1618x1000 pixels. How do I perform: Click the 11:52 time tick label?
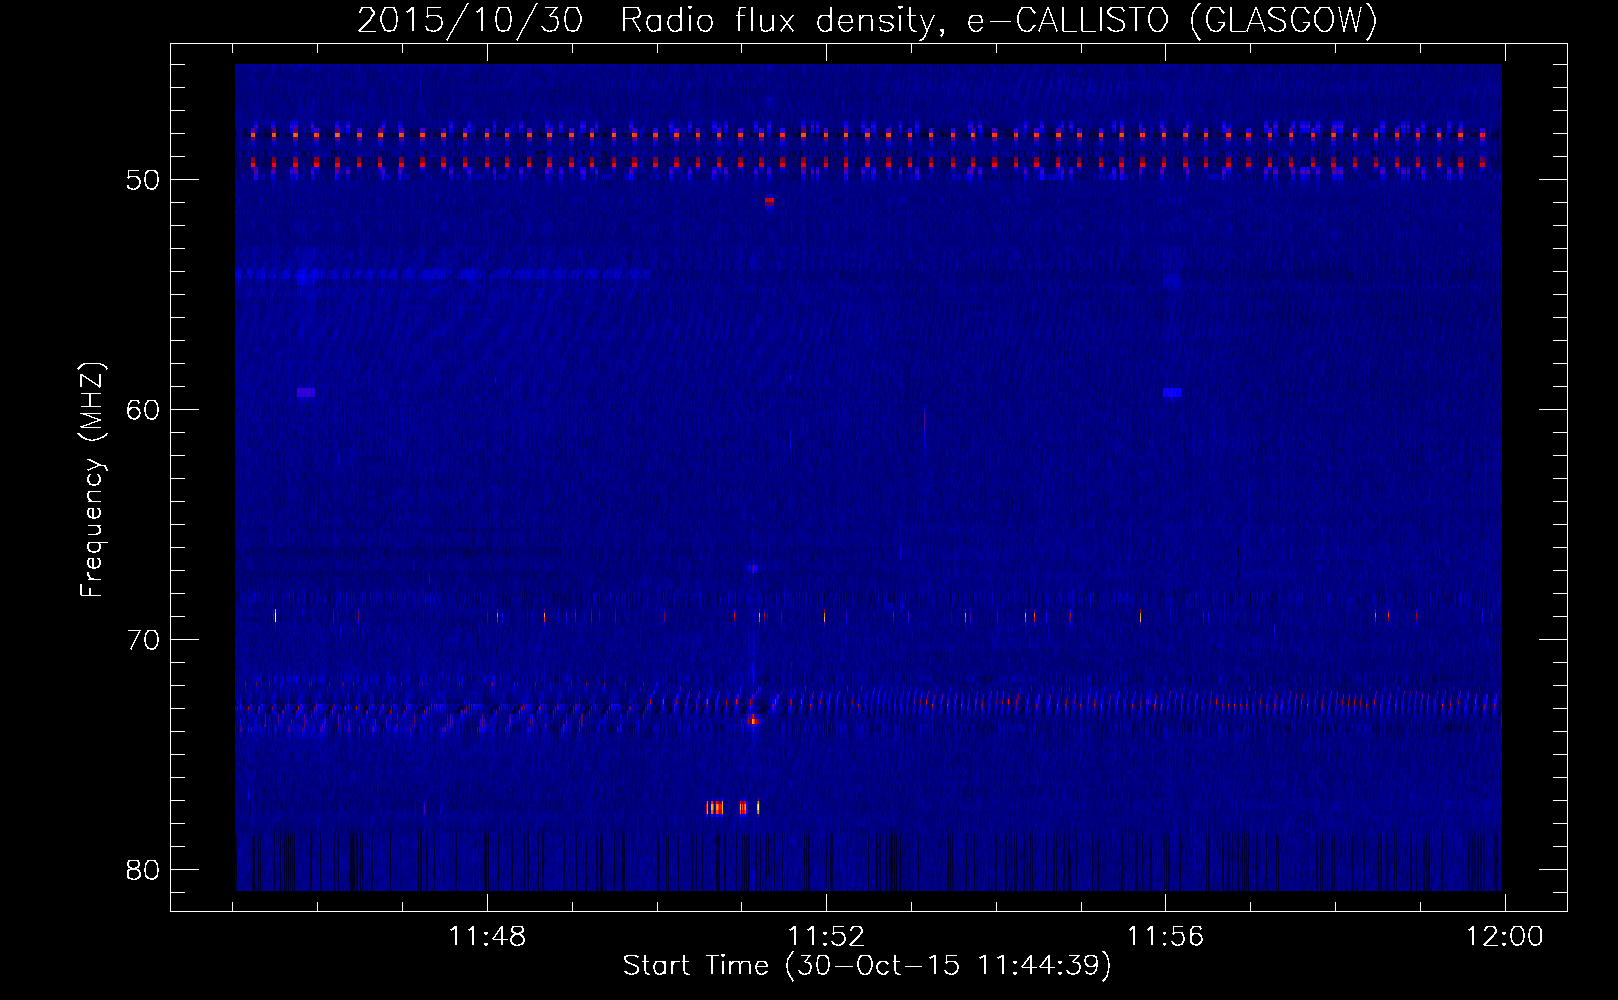(x=826, y=937)
